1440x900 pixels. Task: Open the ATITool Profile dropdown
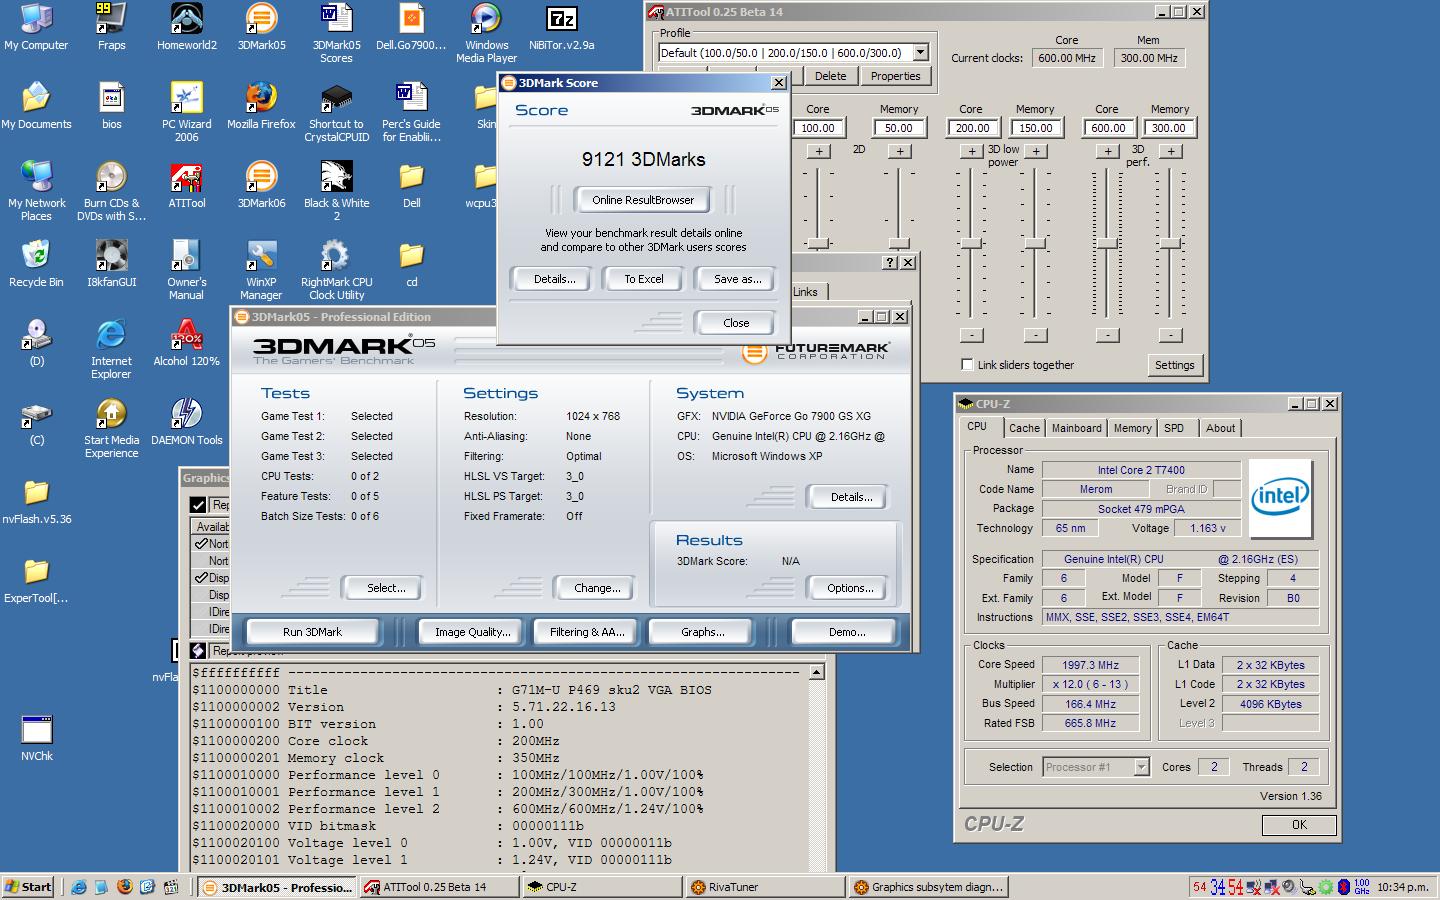[x=920, y=52]
